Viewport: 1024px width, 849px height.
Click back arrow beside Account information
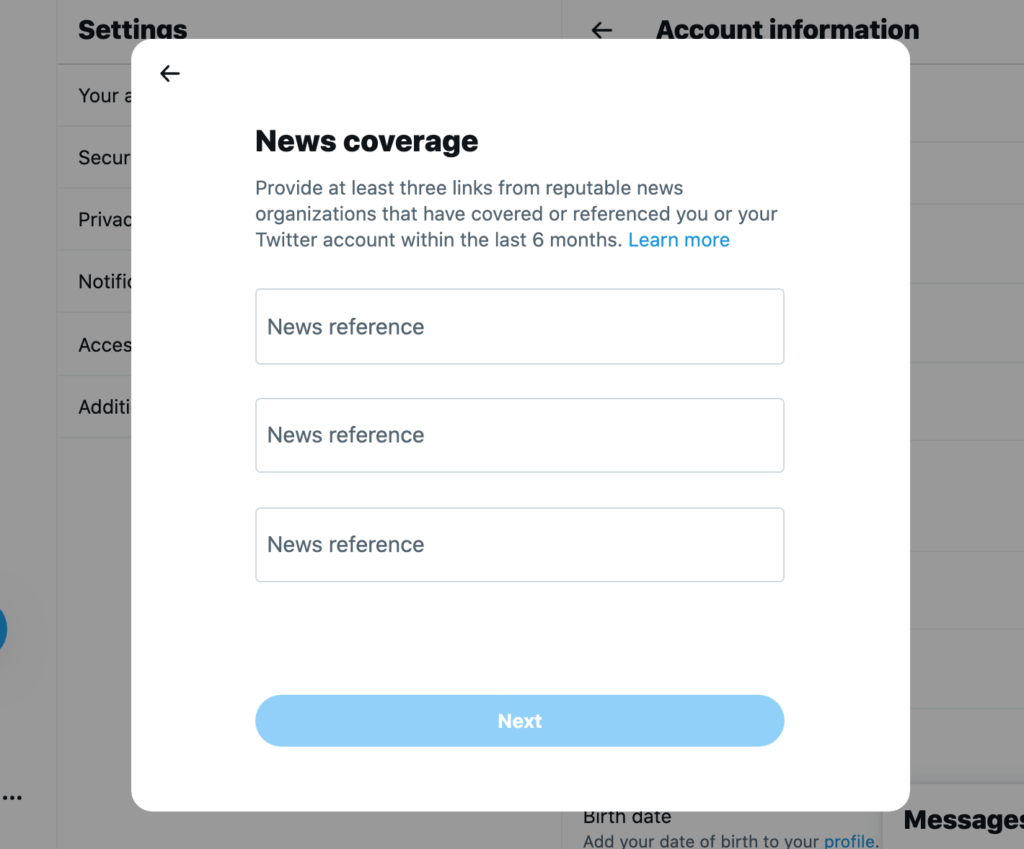coord(601,30)
